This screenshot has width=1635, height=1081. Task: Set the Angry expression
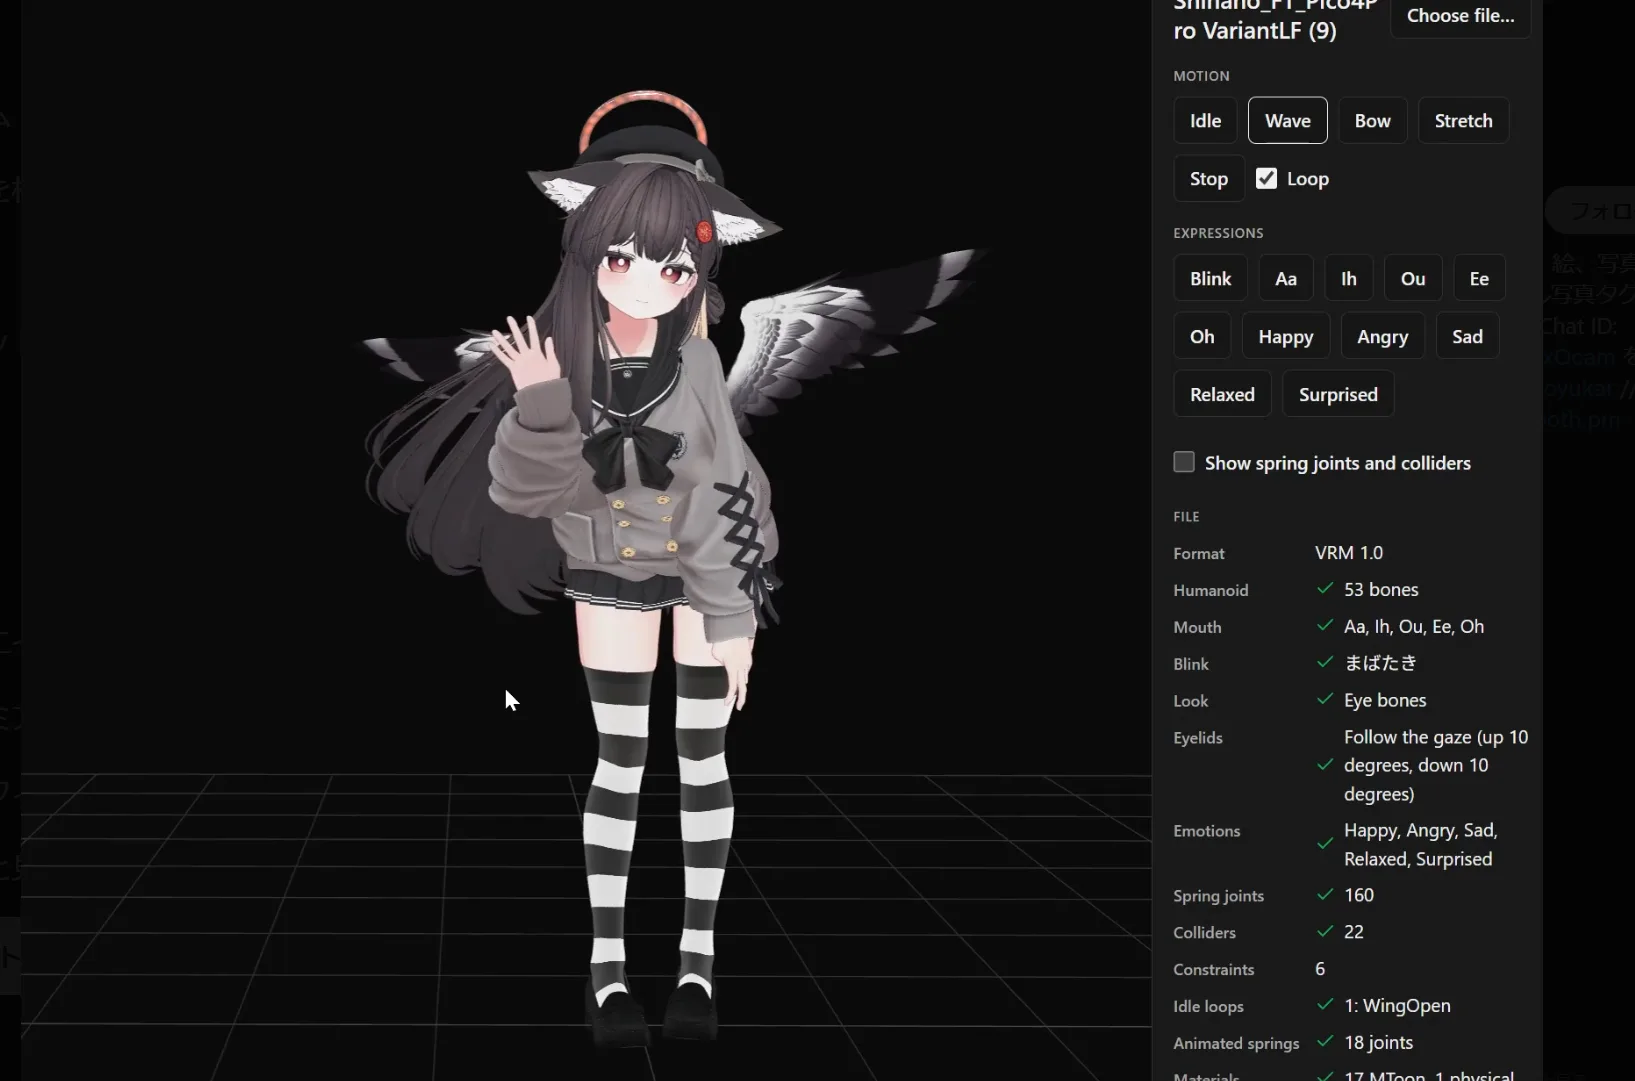(1382, 336)
